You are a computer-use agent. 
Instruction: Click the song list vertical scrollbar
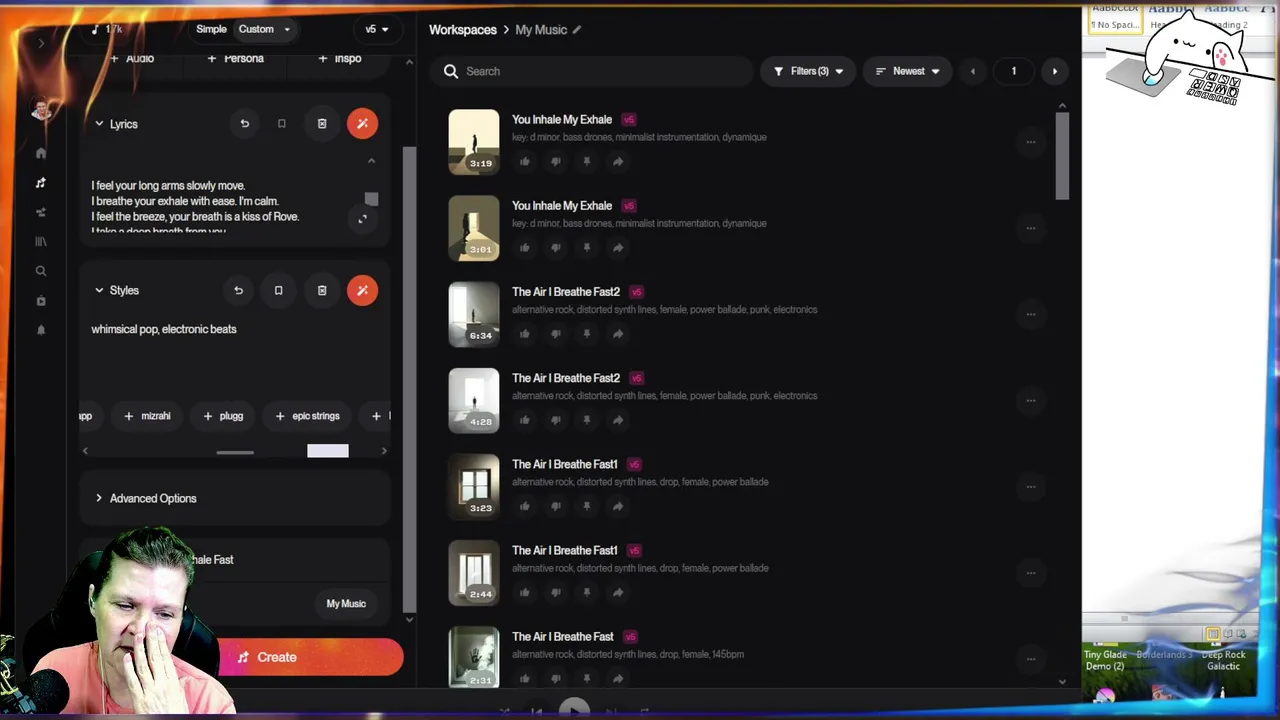coord(1062,155)
